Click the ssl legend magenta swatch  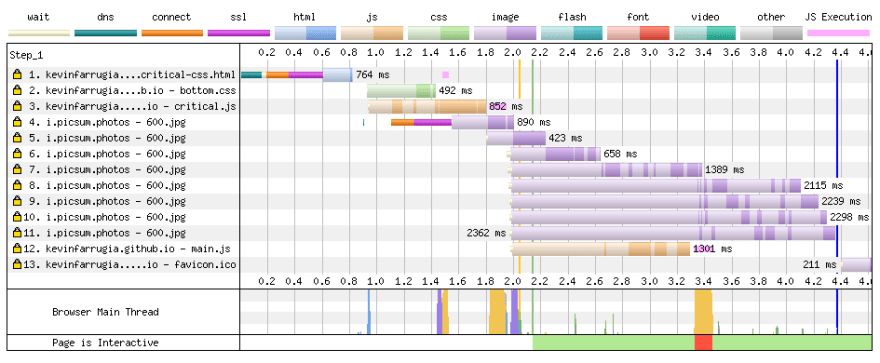coord(239,33)
